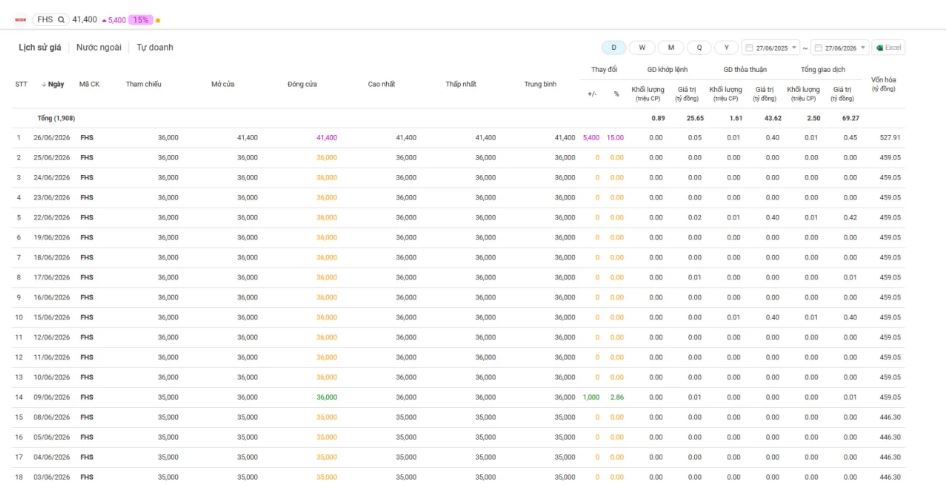Screen dimensions: 947x487
Task: Click date 12/06/2026 in row 11
Action: pos(52,337)
